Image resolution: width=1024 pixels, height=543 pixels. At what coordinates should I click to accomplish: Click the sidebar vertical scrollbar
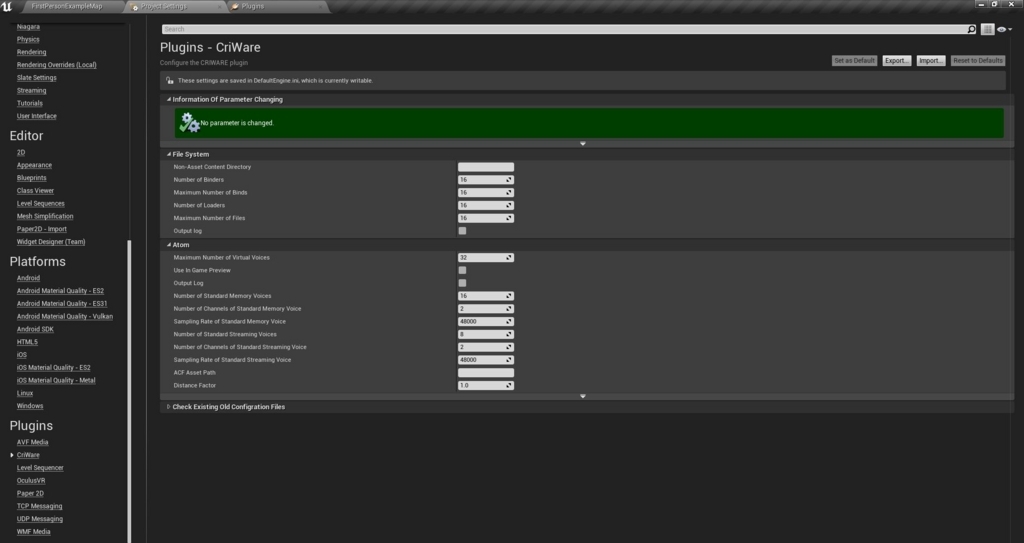click(129, 391)
